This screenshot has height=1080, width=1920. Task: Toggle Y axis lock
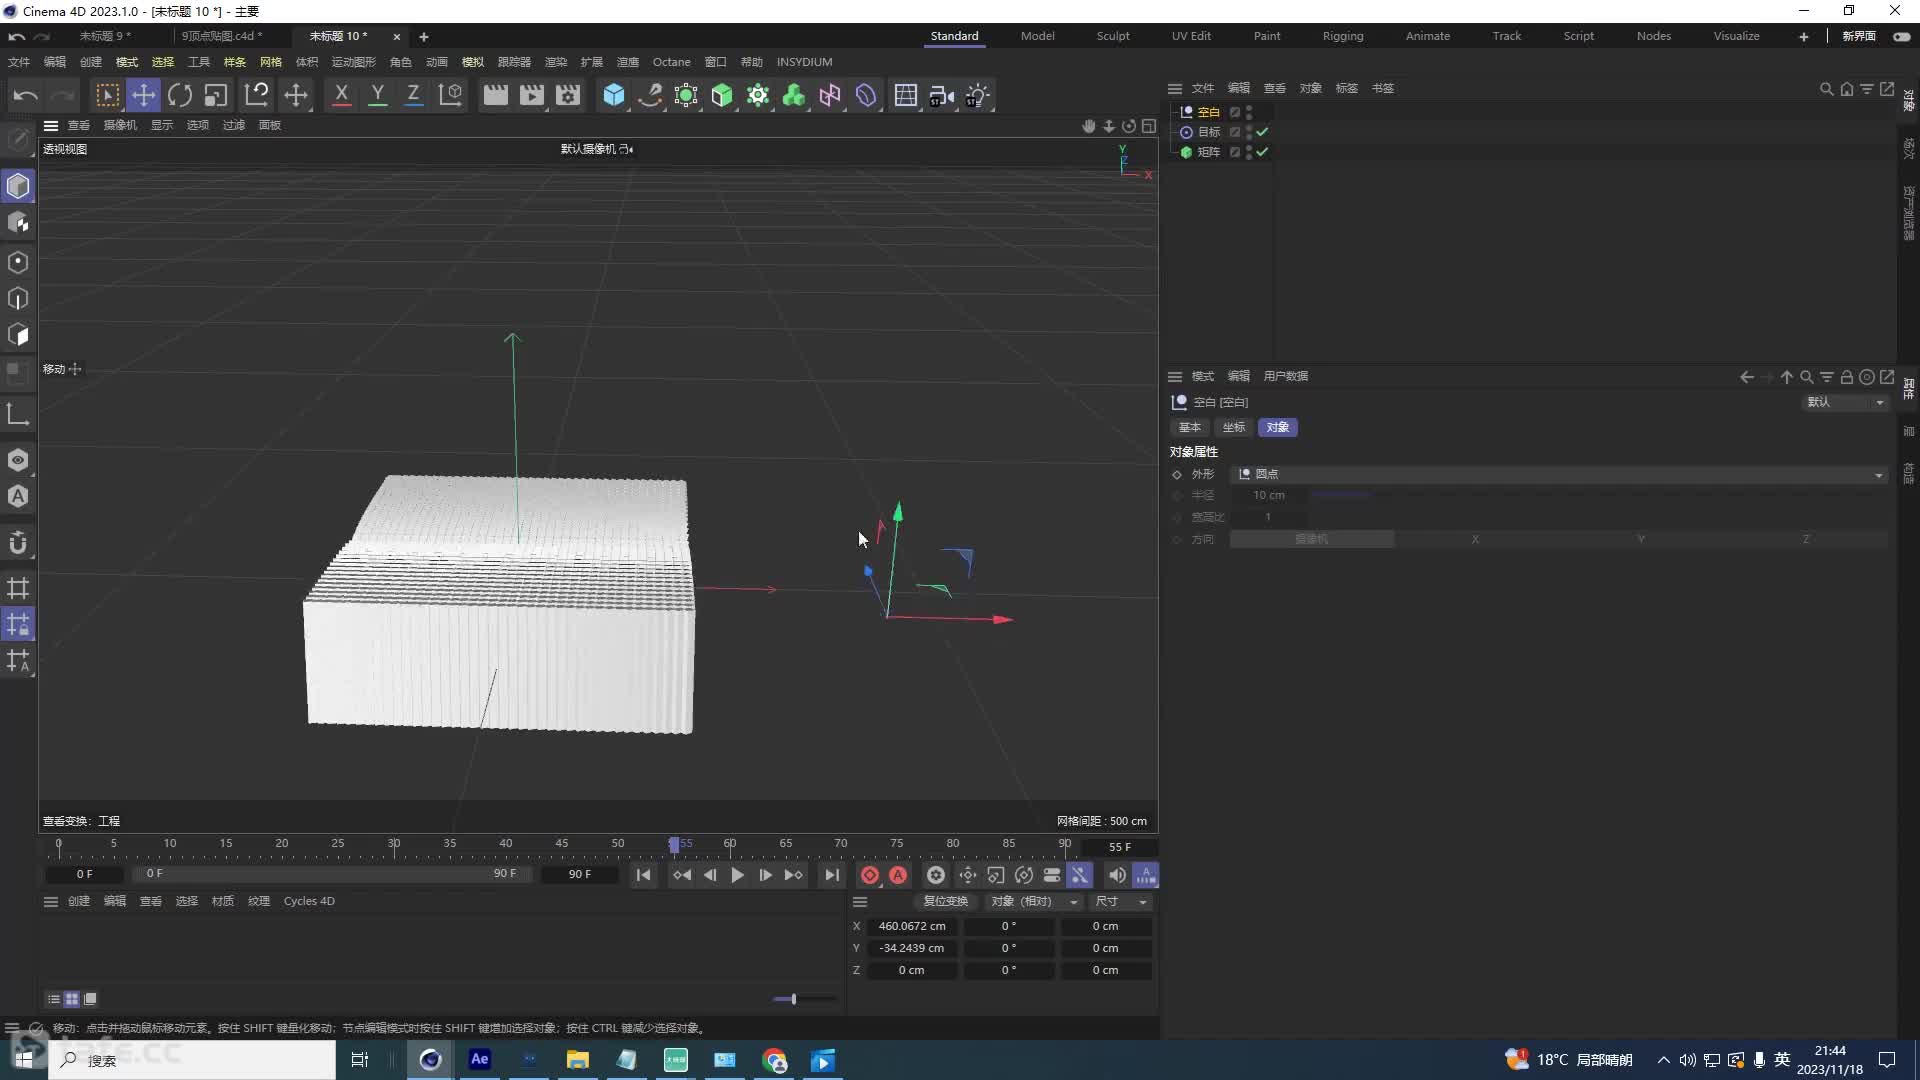(377, 95)
